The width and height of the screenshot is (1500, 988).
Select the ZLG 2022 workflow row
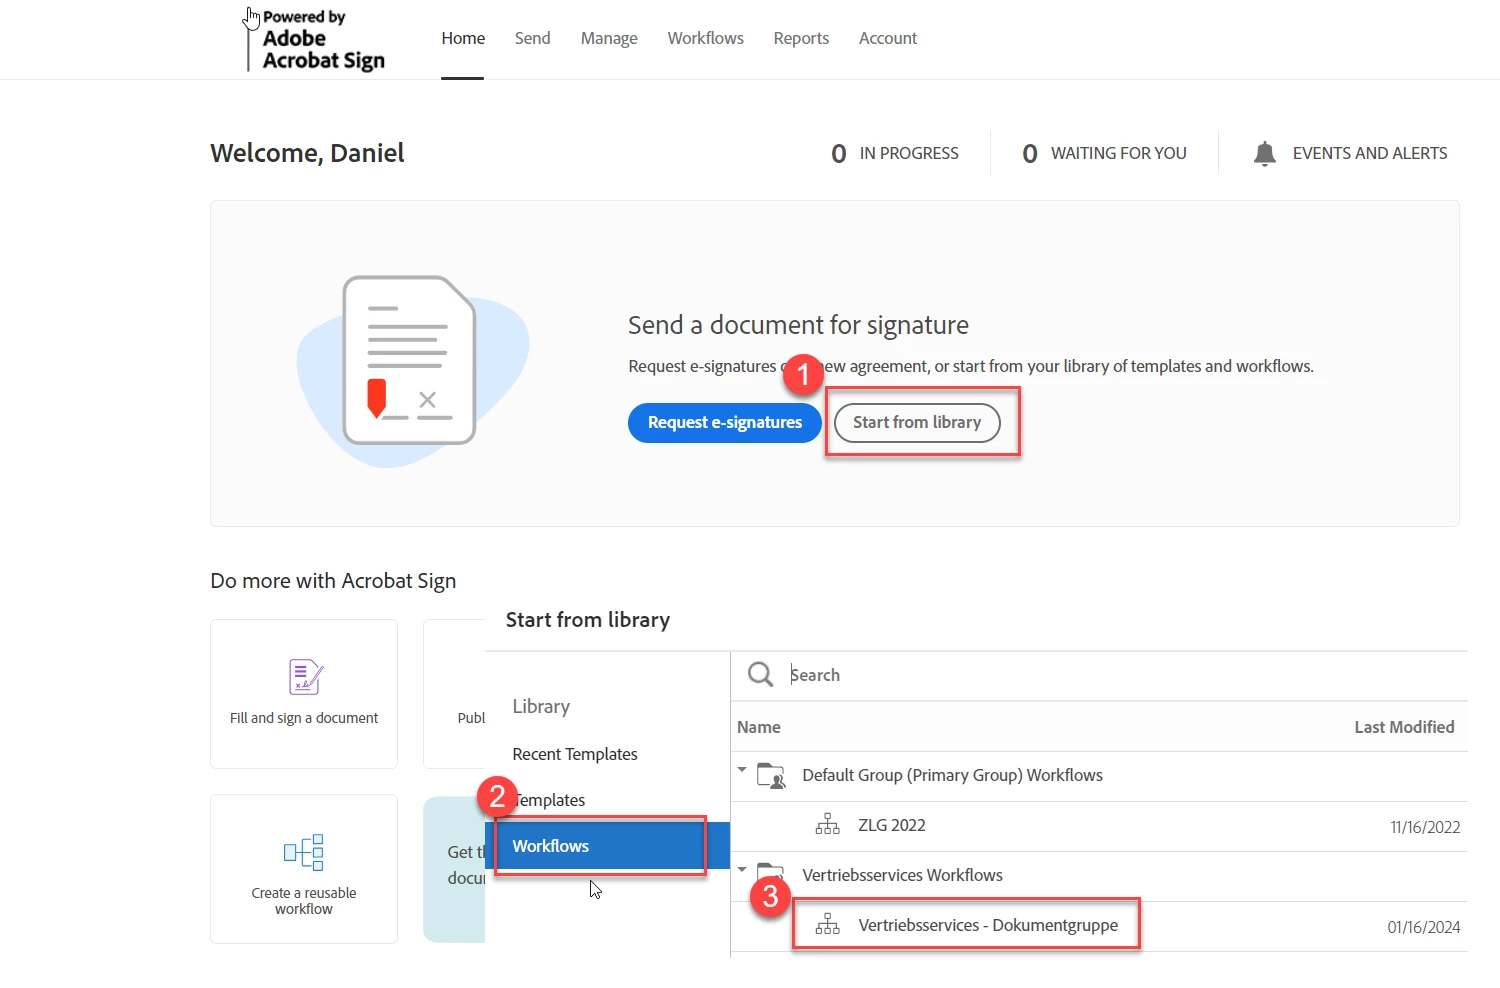pyautogui.click(x=1099, y=826)
